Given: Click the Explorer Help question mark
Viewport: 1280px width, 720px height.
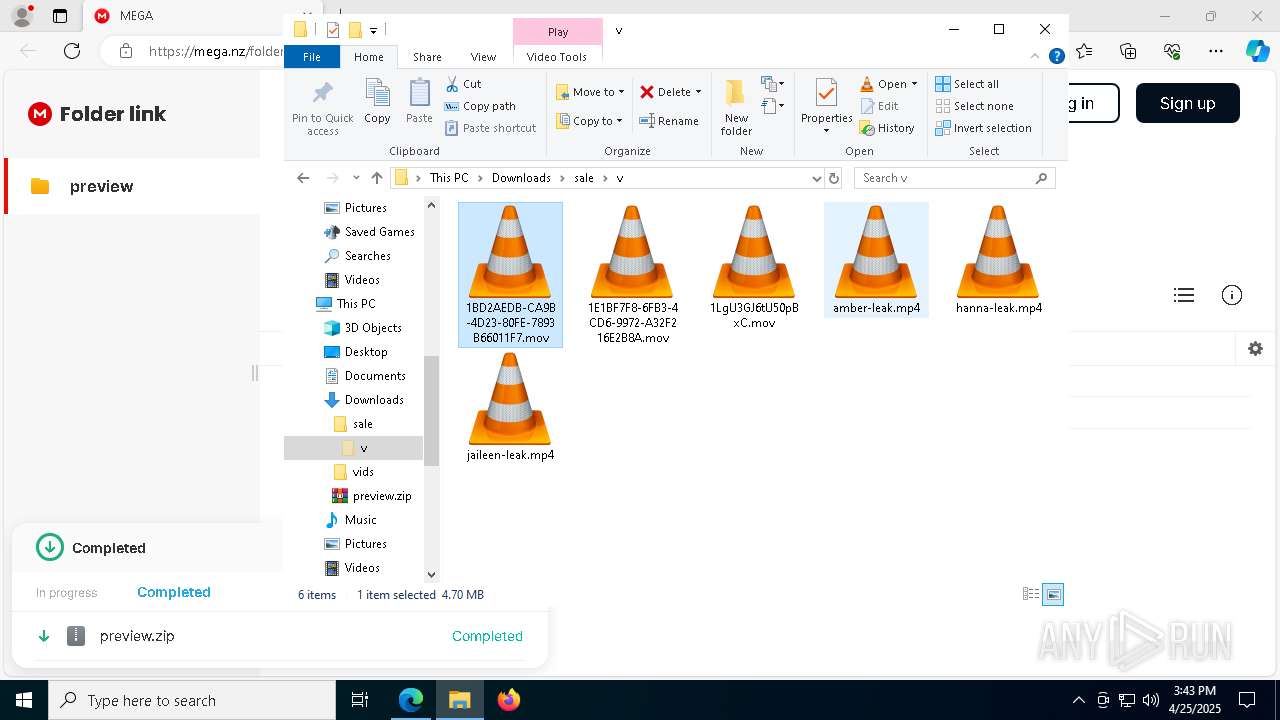Looking at the screenshot, I should click(x=1056, y=57).
